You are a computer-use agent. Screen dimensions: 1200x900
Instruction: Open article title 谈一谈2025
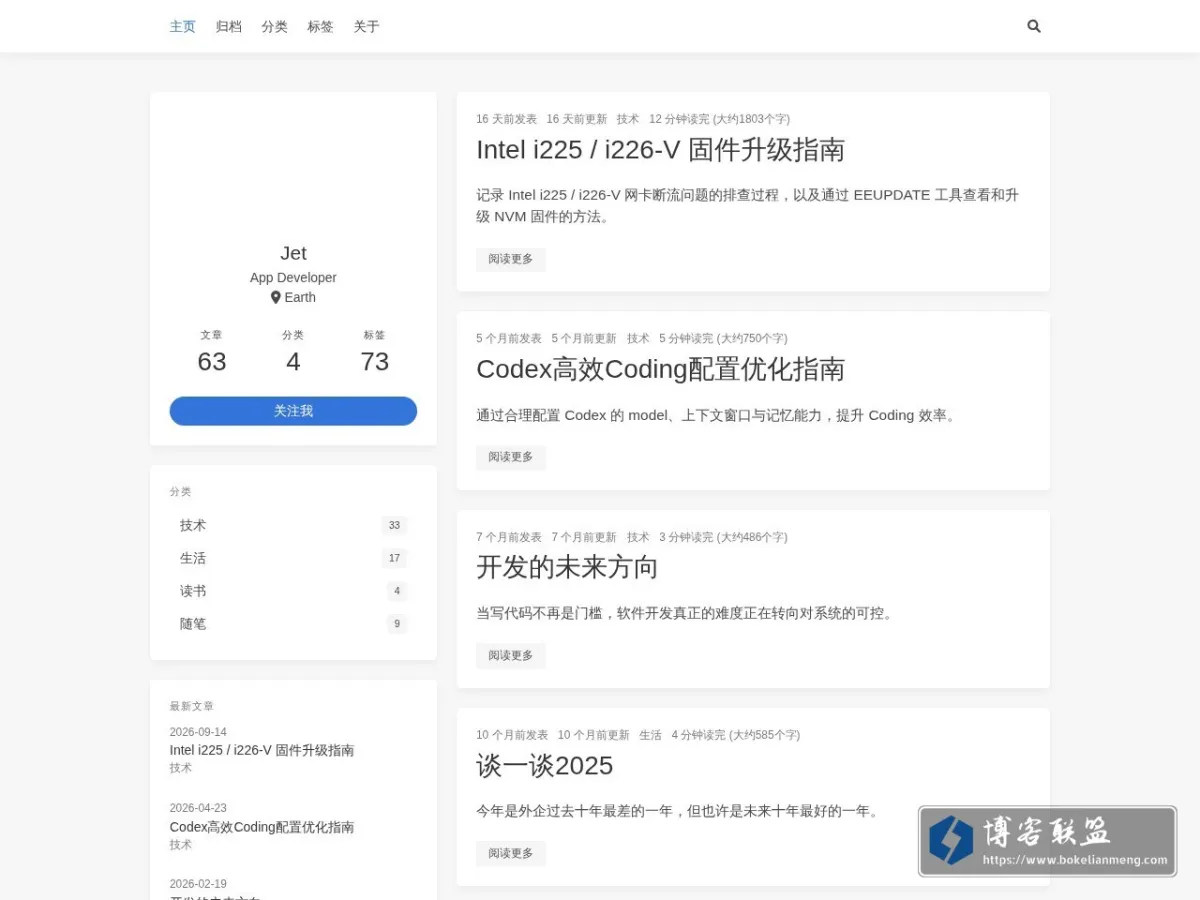pos(545,766)
